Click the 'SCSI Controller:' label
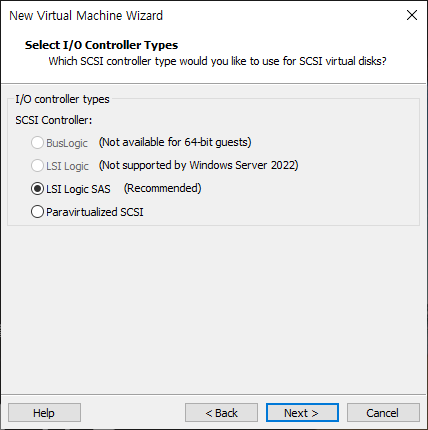The height and width of the screenshot is (430, 428). click(54, 120)
